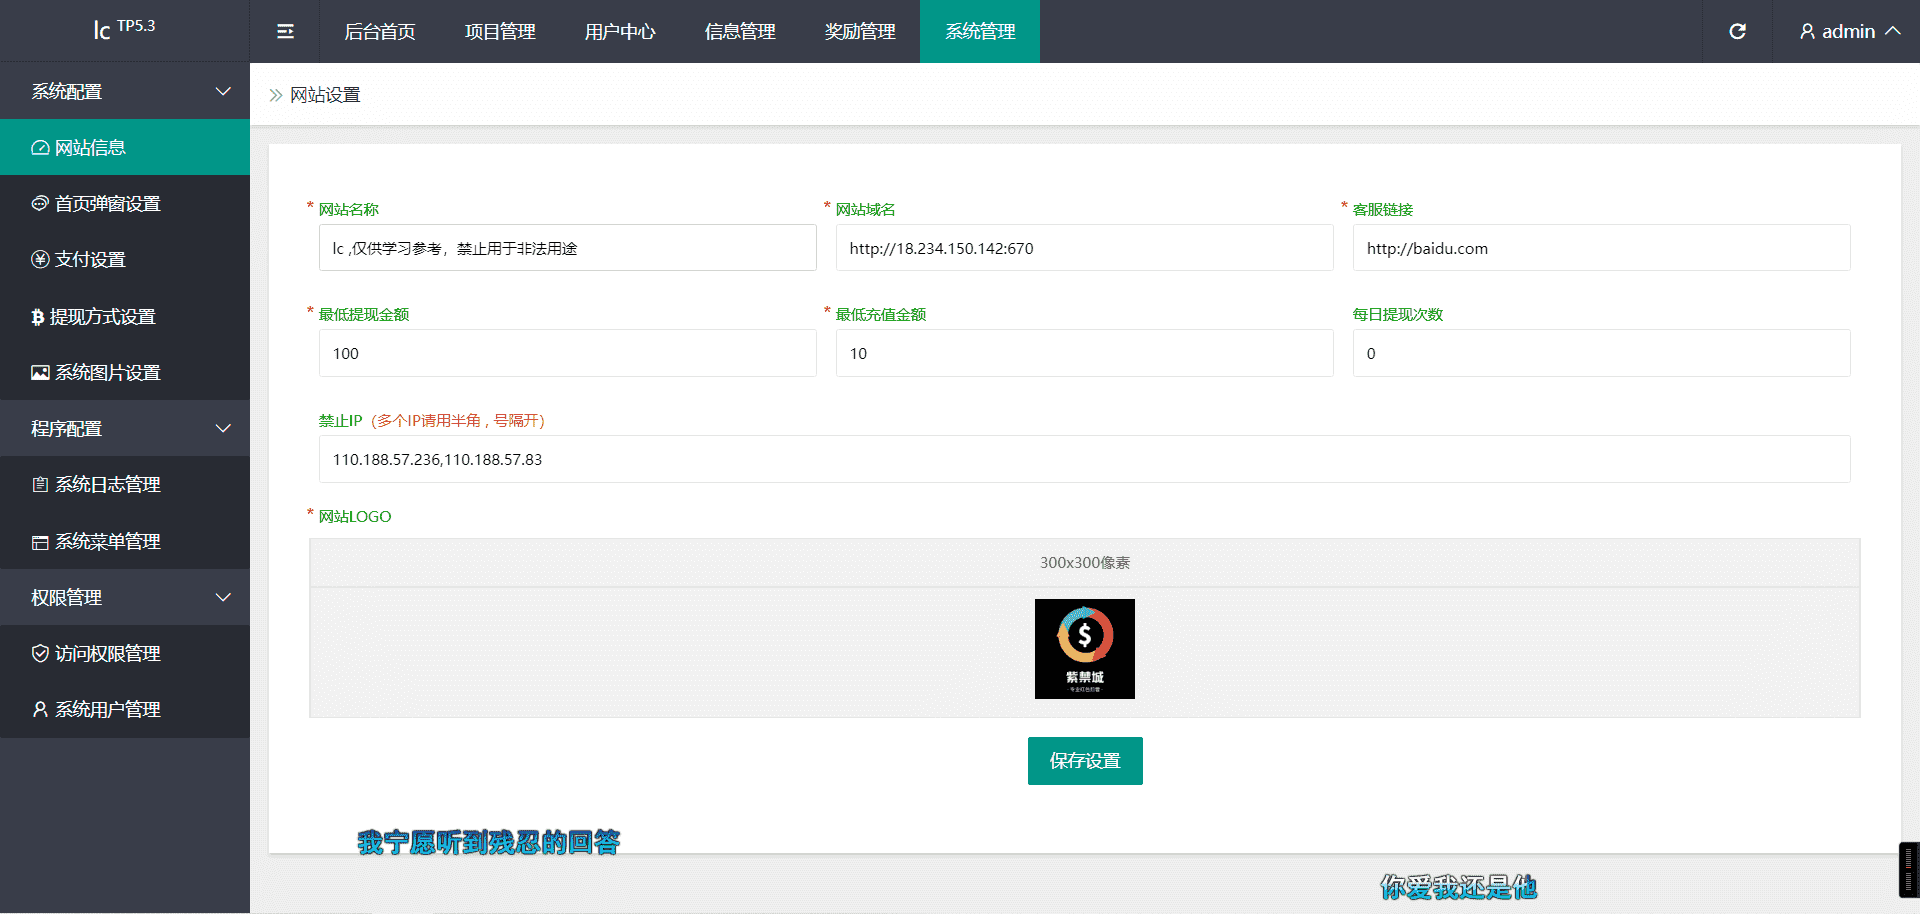Click the 系统菜单管理 table icon

coord(40,542)
